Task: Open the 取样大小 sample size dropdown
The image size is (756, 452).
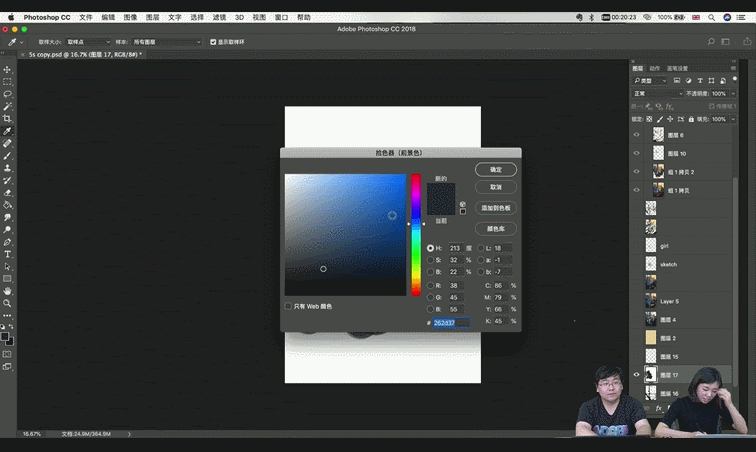Action: point(88,42)
